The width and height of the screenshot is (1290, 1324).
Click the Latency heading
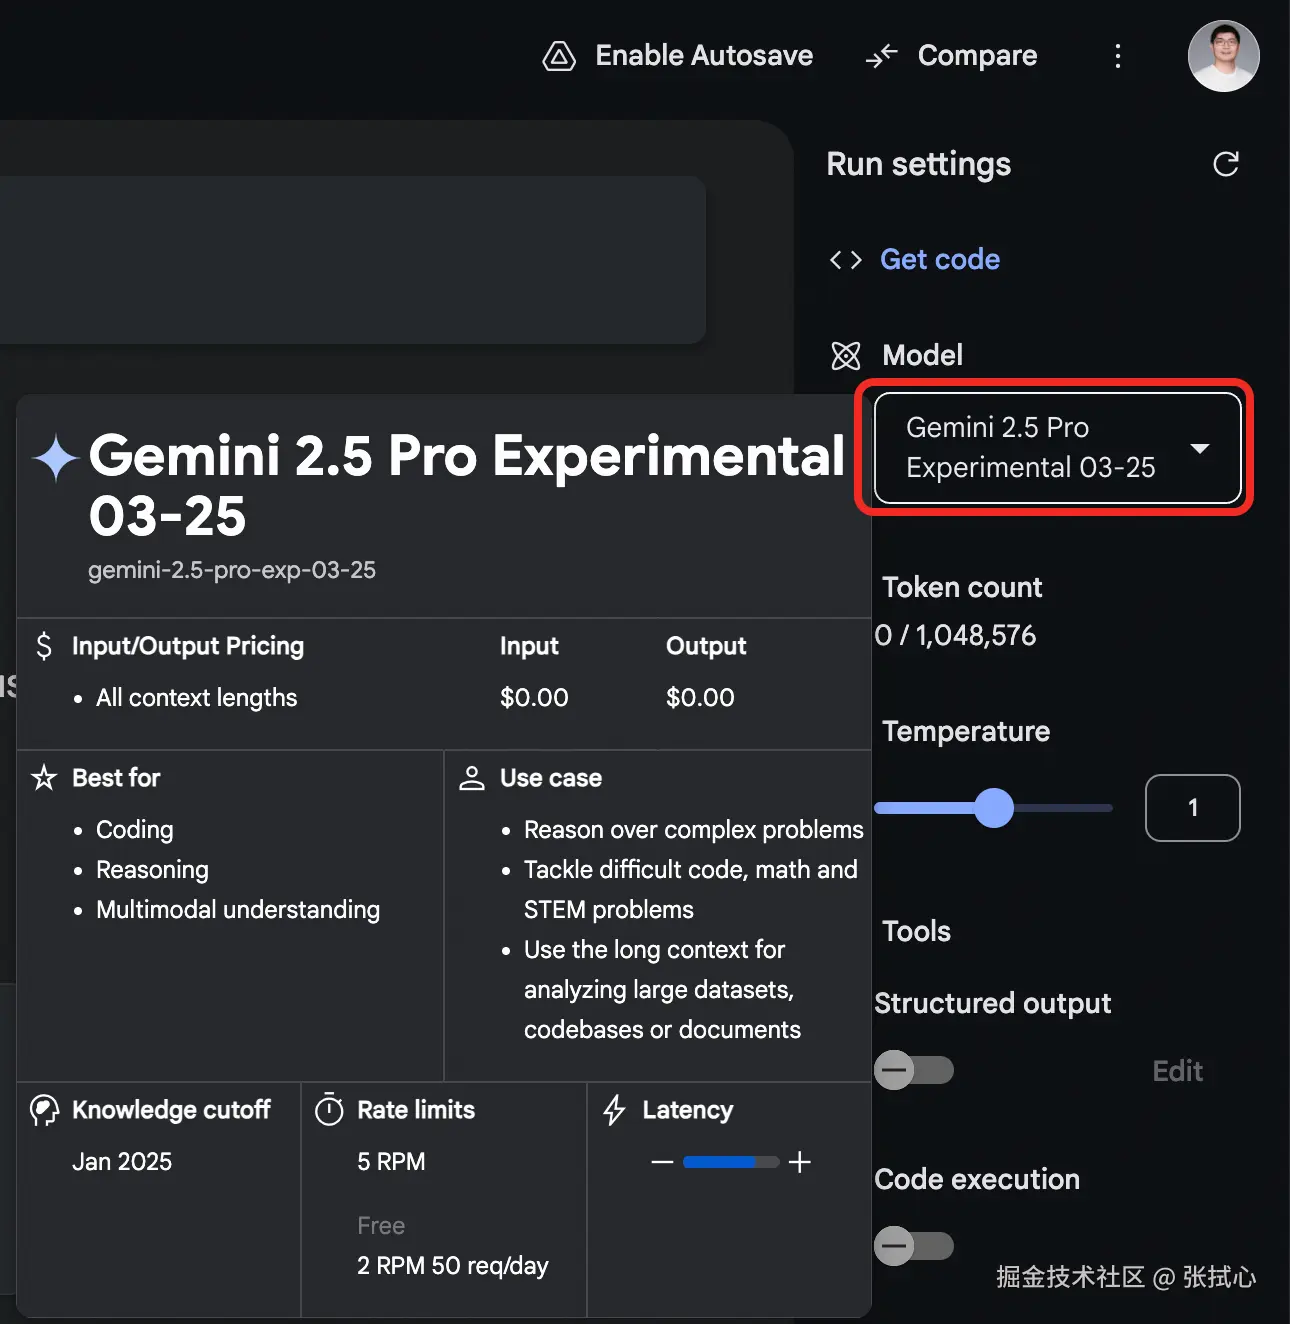[688, 1110]
